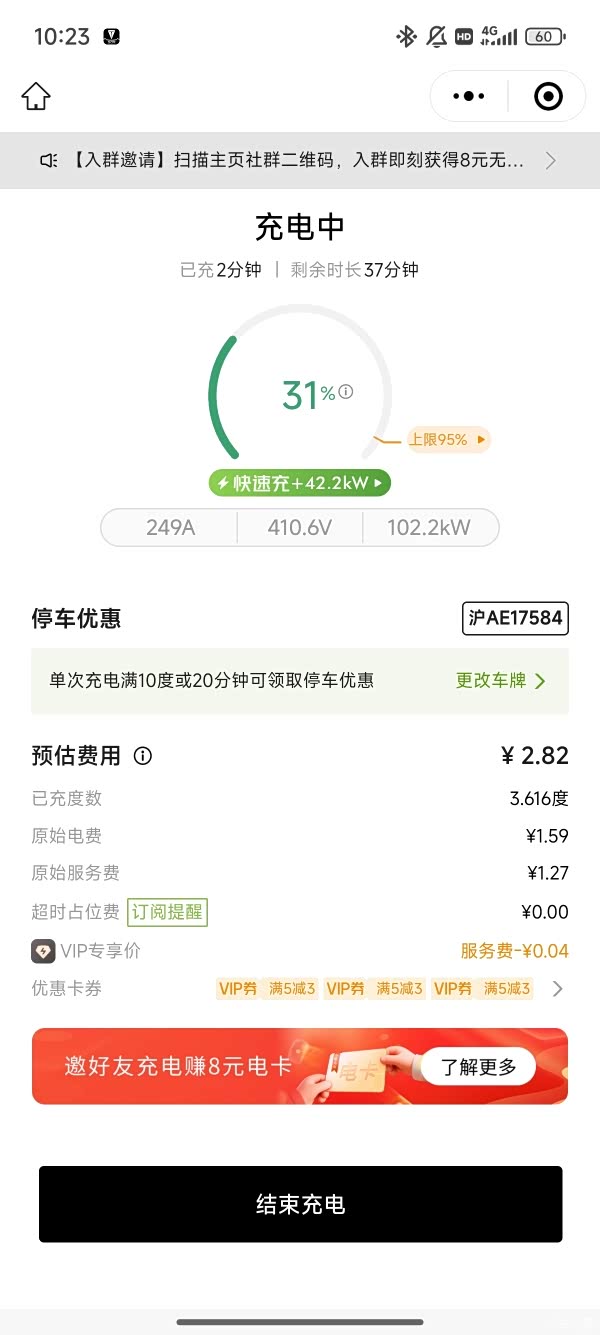The height and width of the screenshot is (1335, 600).
Task: Tap the first VIP券 满5减3 coupon
Action: [x=267, y=989]
